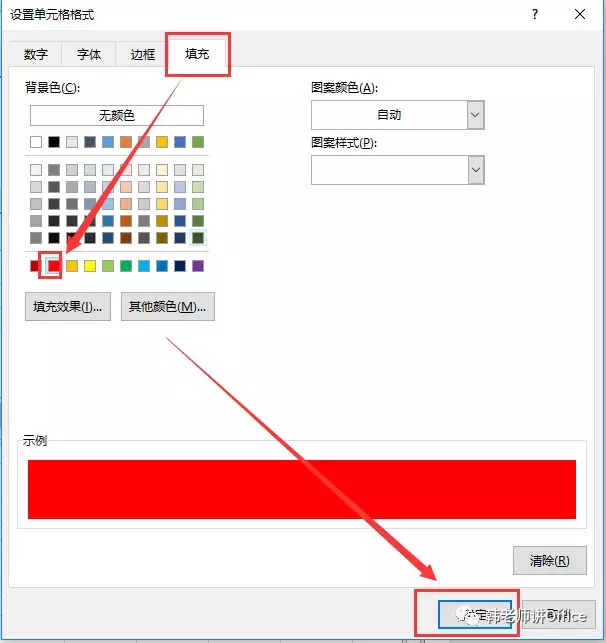
Task: Switch to the 数字 tab
Action: point(36,54)
